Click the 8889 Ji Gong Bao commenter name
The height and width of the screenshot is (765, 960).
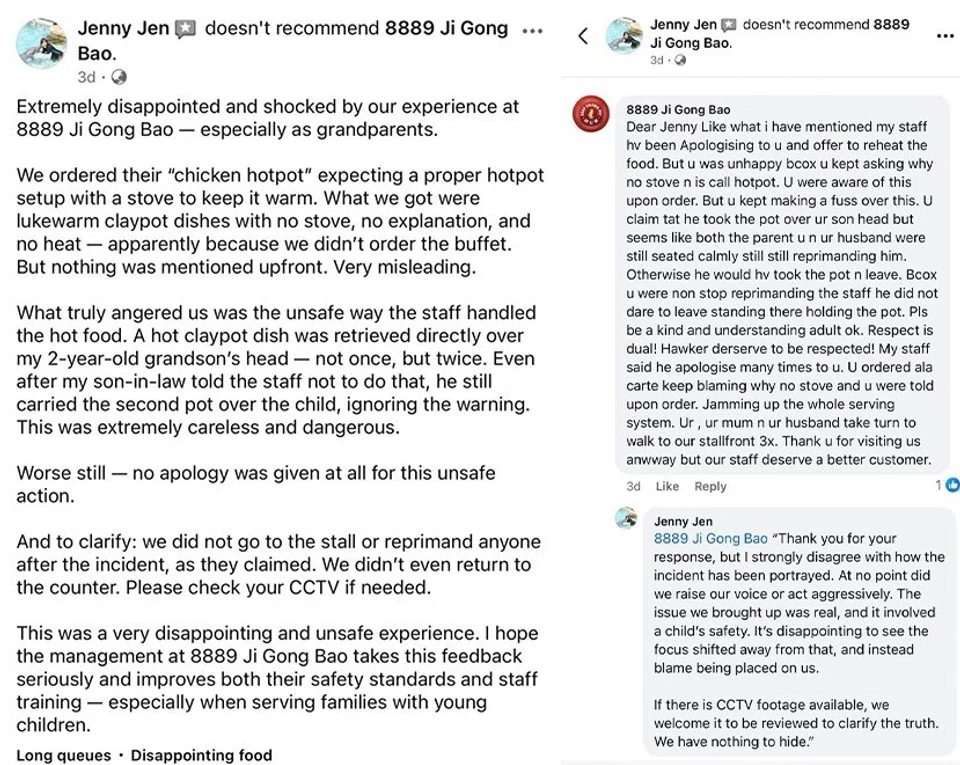point(678,109)
